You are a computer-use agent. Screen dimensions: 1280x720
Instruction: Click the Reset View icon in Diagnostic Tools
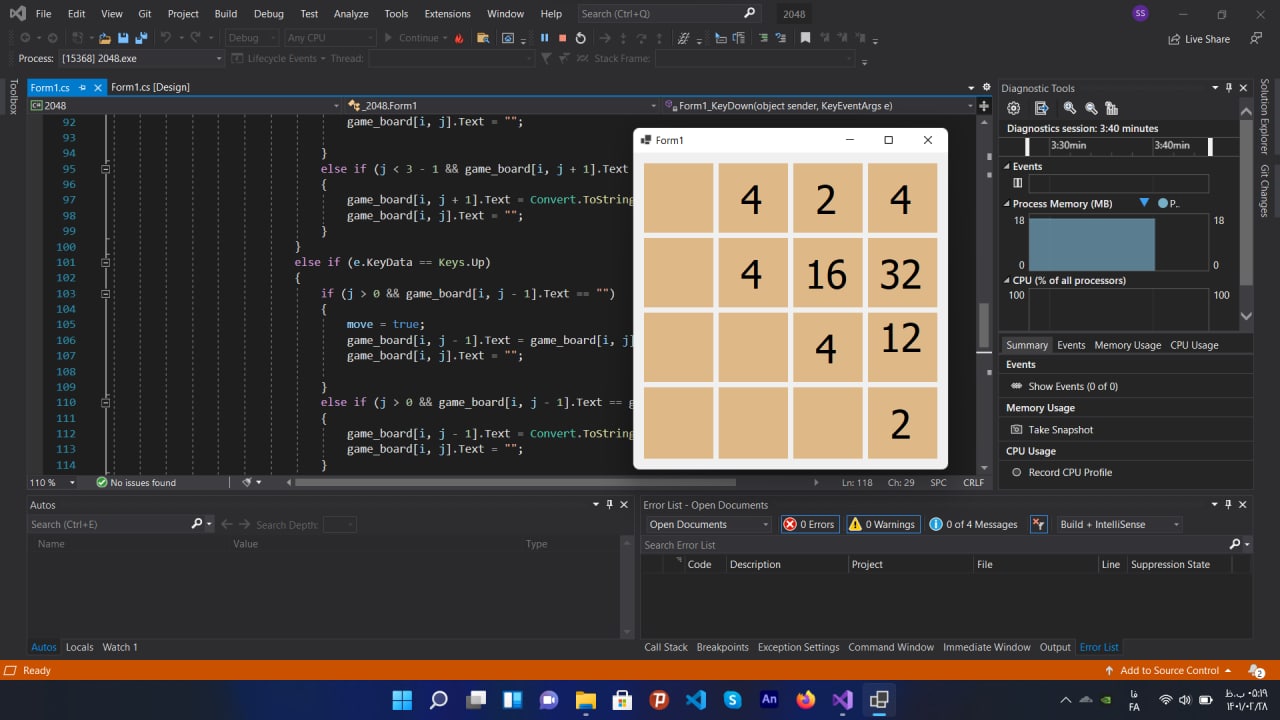[x=1112, y=108]
